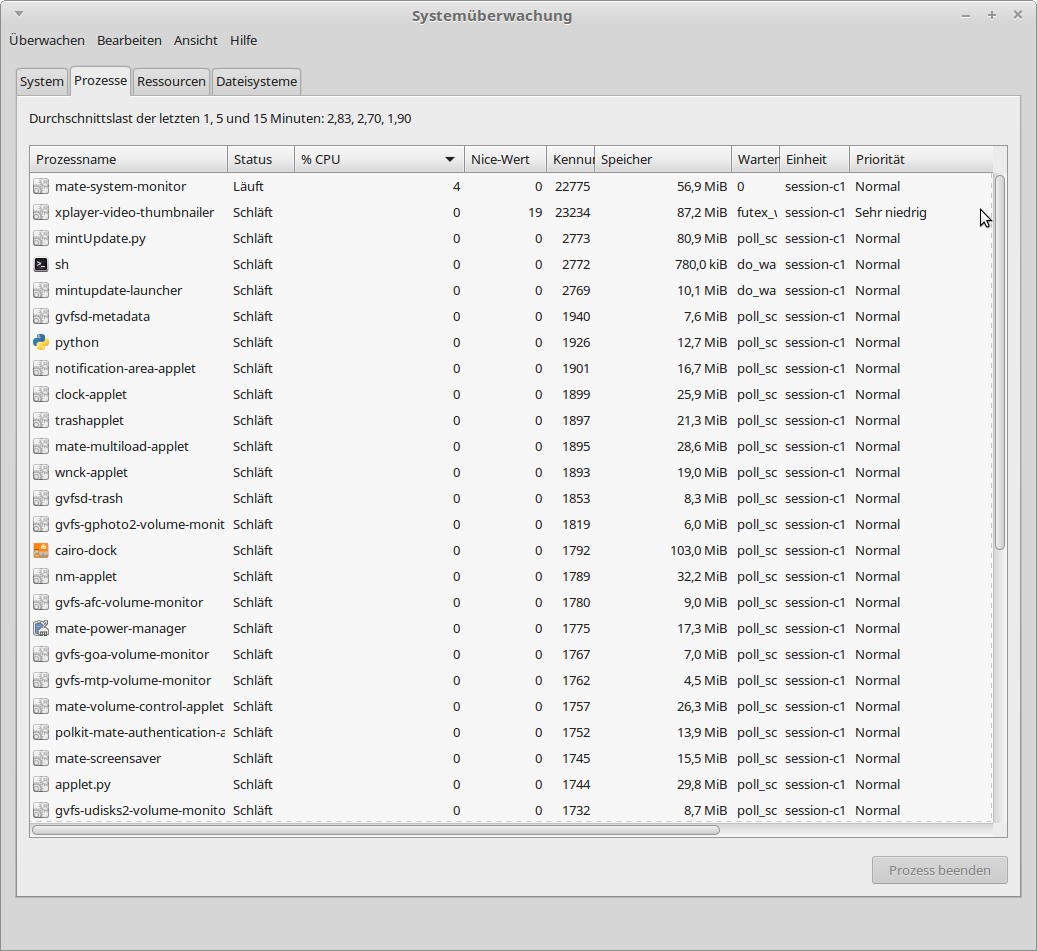The width and height of the screenshot is (1037, 951).
Task: Click the vertical scrollbar of process list
Action: (999, 360)
